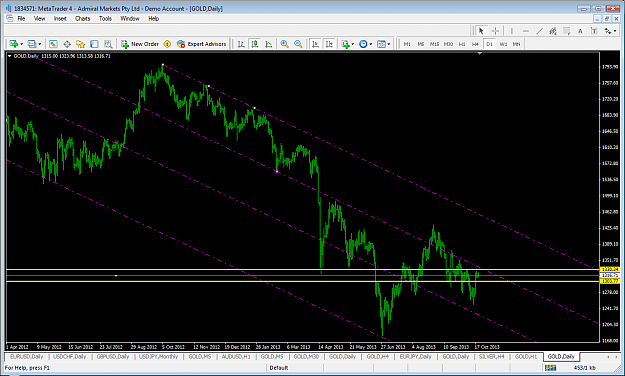The image size is (625, 376).
Task: Open the Arrows objects dropdown arrow
Action: 615,31
